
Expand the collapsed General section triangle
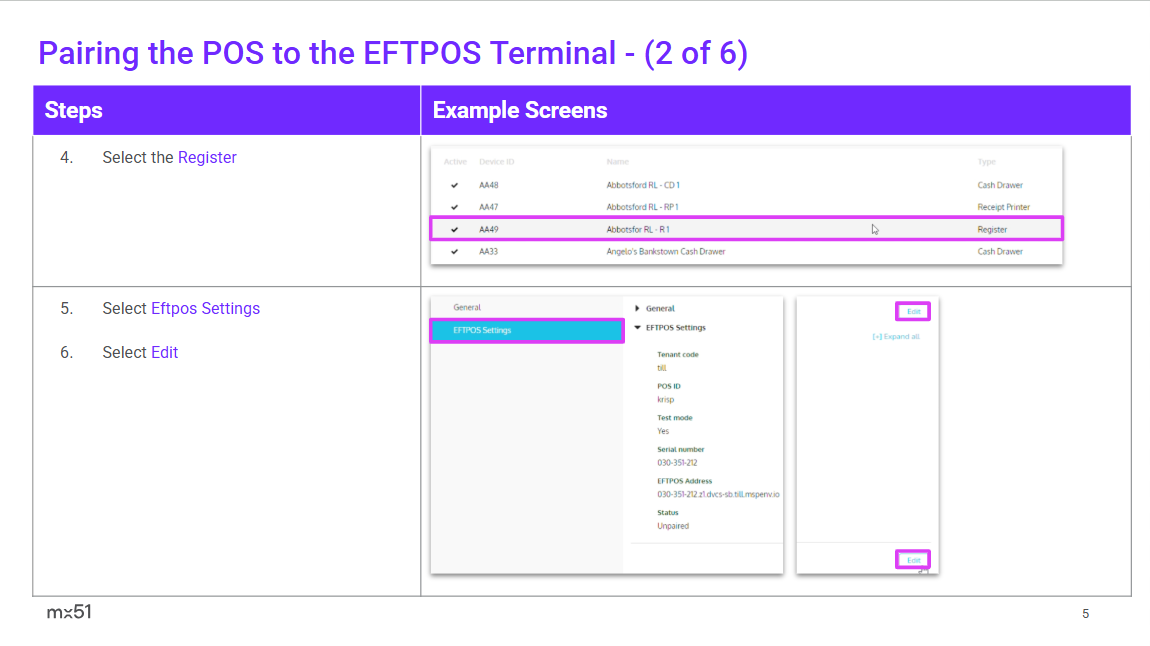(x=638, y=309)
